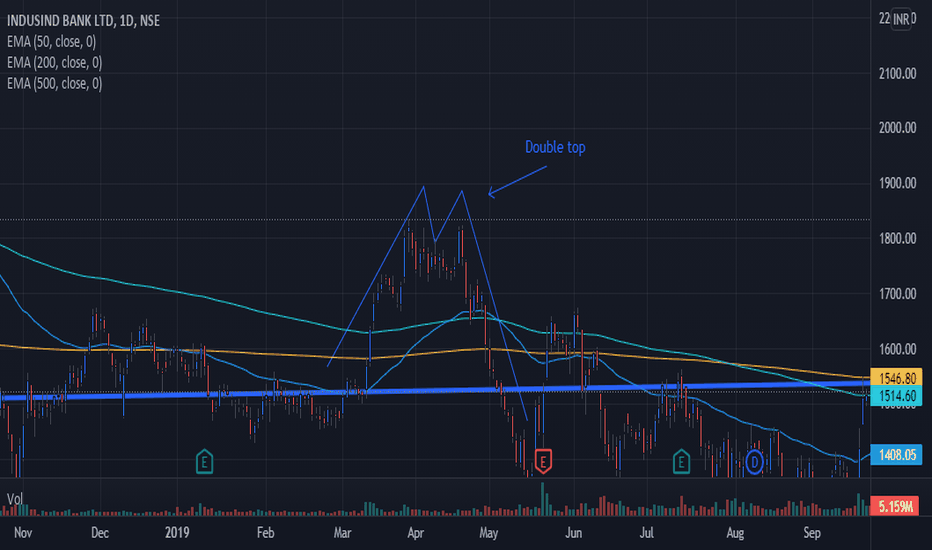Click the 1408.05 blue price label

pyautogui.click(x=896, y=455)
